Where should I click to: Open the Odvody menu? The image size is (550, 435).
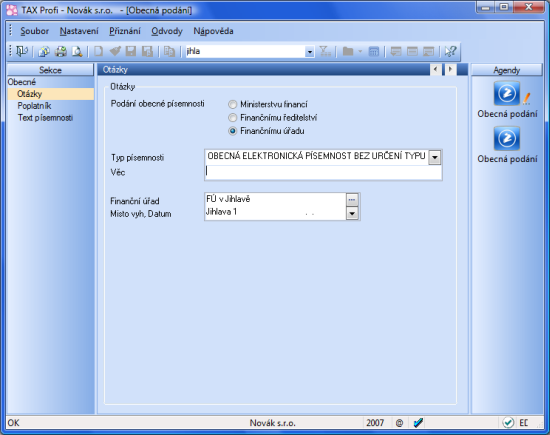coord(167,31)
